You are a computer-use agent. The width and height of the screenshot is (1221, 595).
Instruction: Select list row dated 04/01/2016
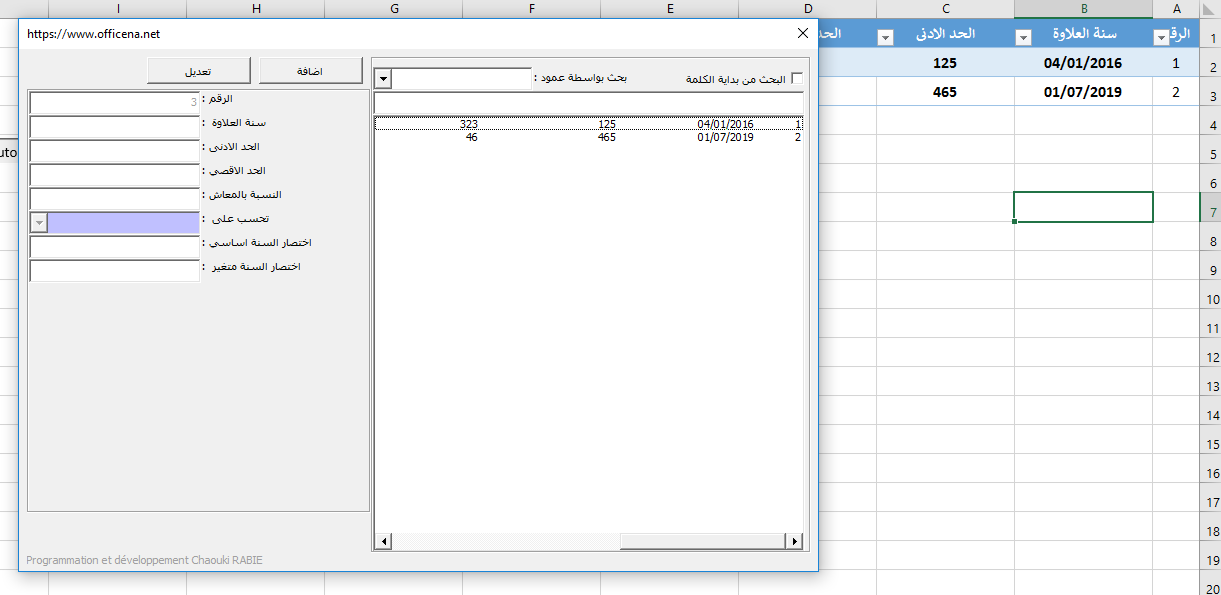(x=588, y=124)
